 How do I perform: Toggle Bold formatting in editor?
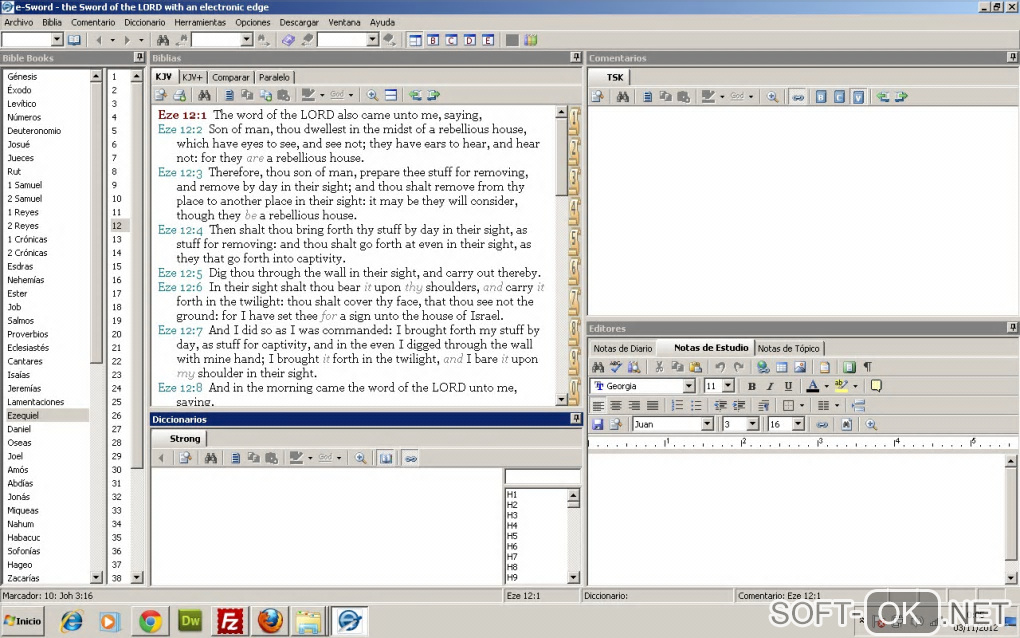click(x=751, y=386)
